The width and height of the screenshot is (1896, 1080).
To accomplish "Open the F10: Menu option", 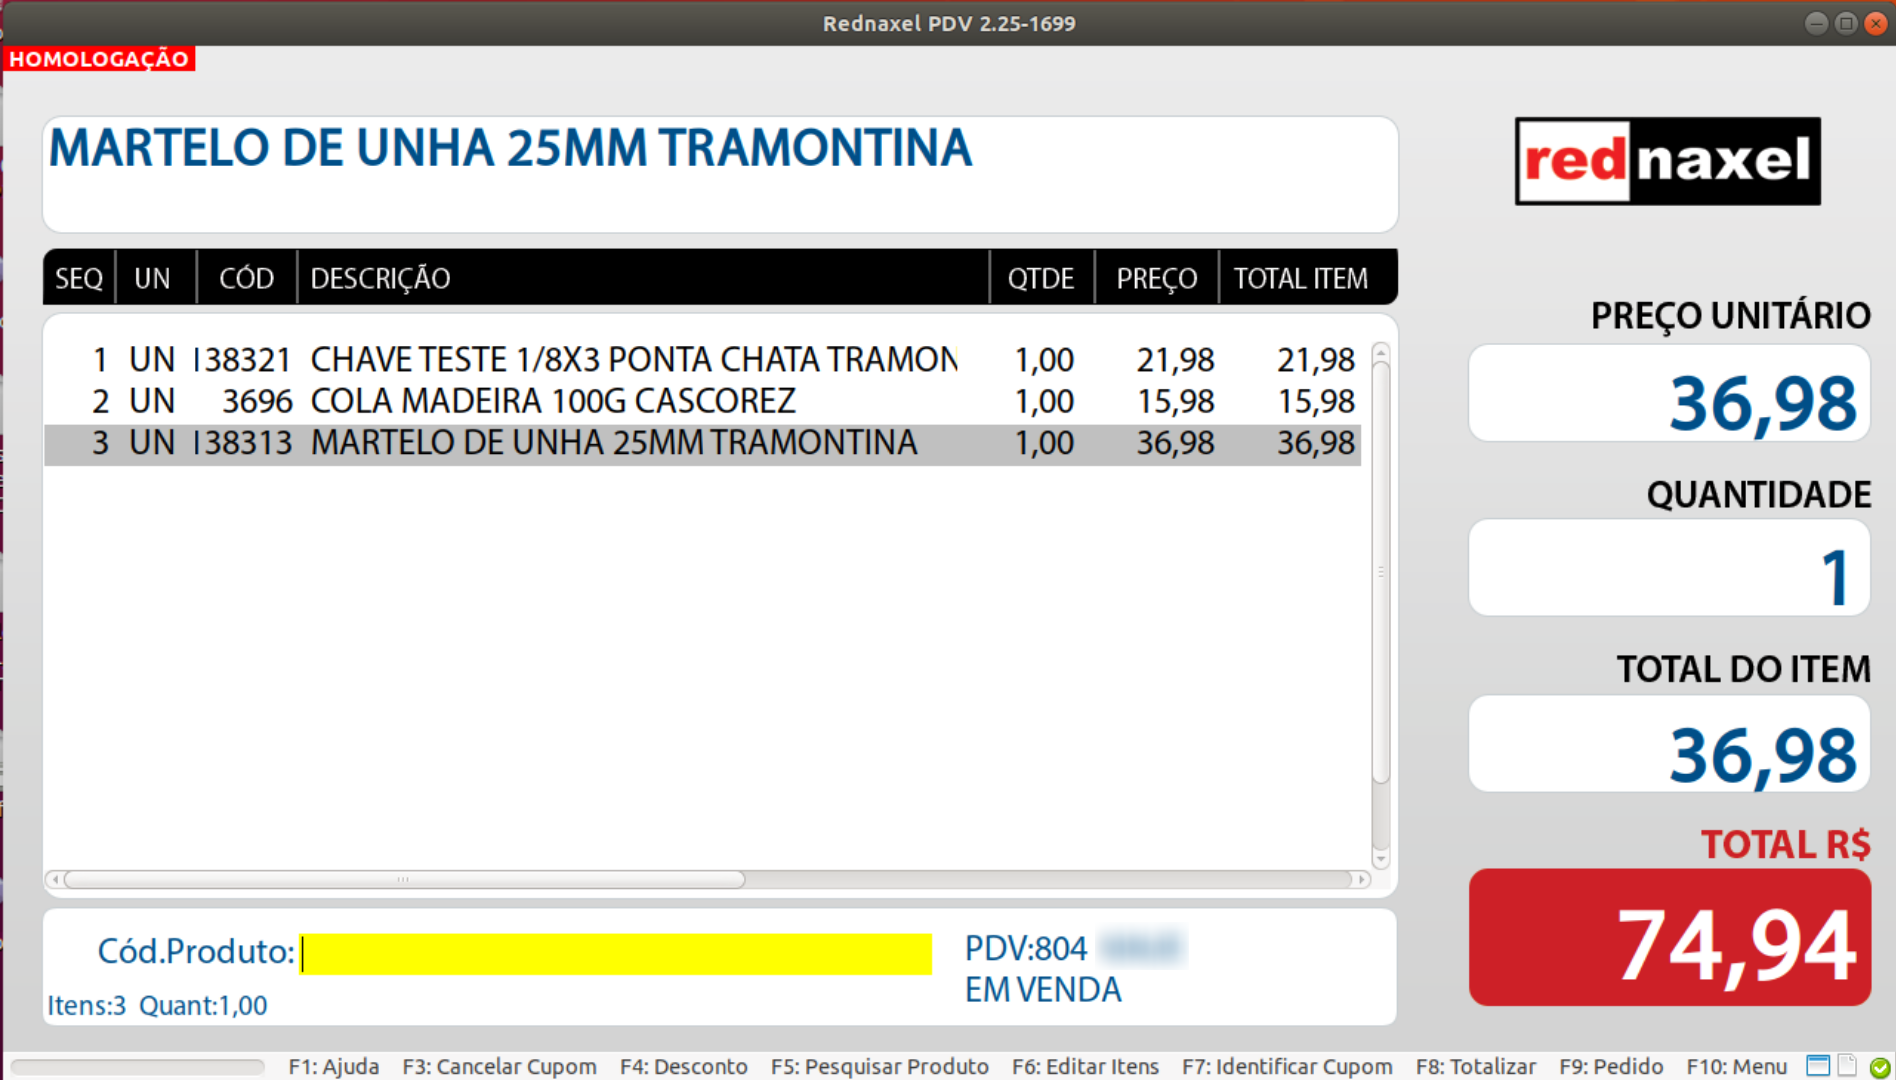I will tap(1736, 1066).
